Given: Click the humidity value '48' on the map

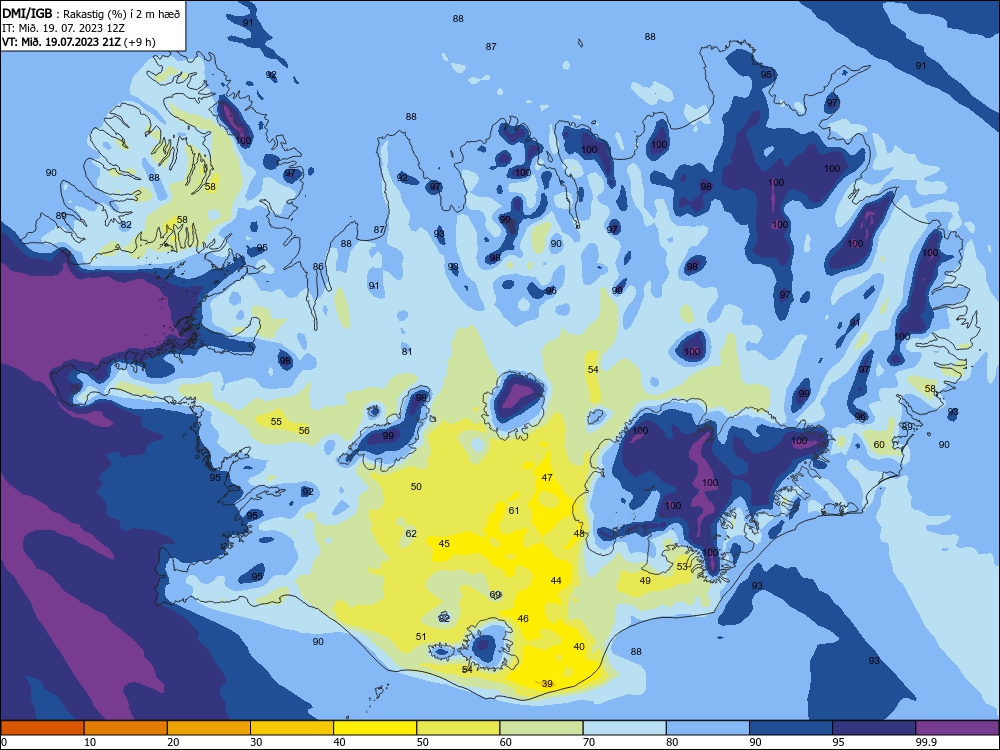Looking at the screenshot, I should (x=579, y=533).
